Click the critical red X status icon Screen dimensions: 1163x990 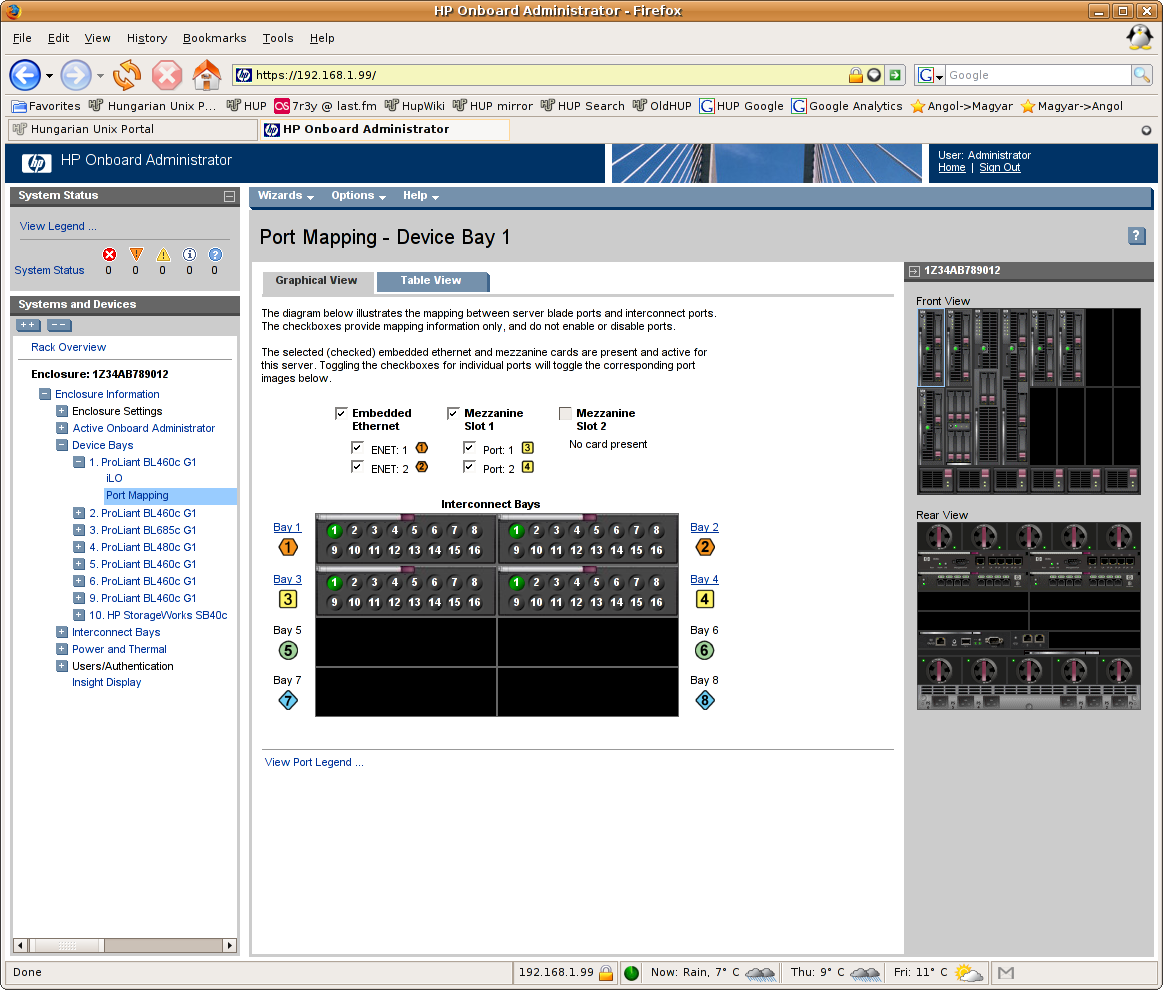[109, 254]
